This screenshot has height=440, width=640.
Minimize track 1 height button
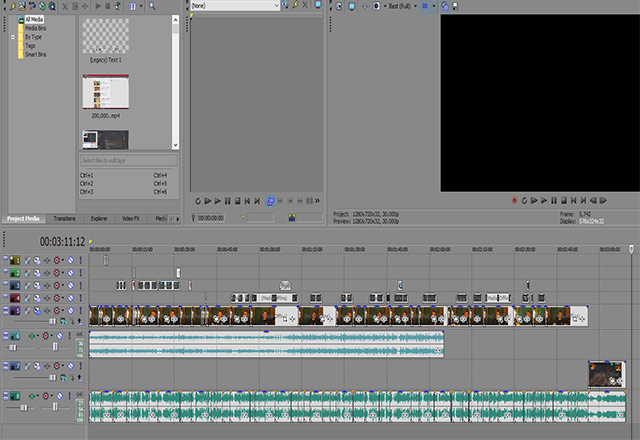(x=5, y=258)
